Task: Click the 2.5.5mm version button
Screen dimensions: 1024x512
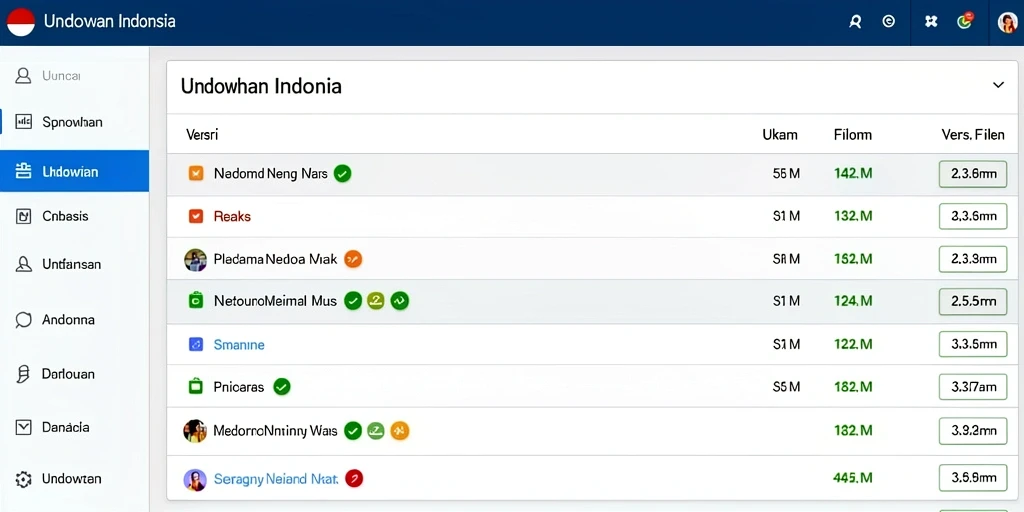Action: pyautogui.click(x=973, y=302)
